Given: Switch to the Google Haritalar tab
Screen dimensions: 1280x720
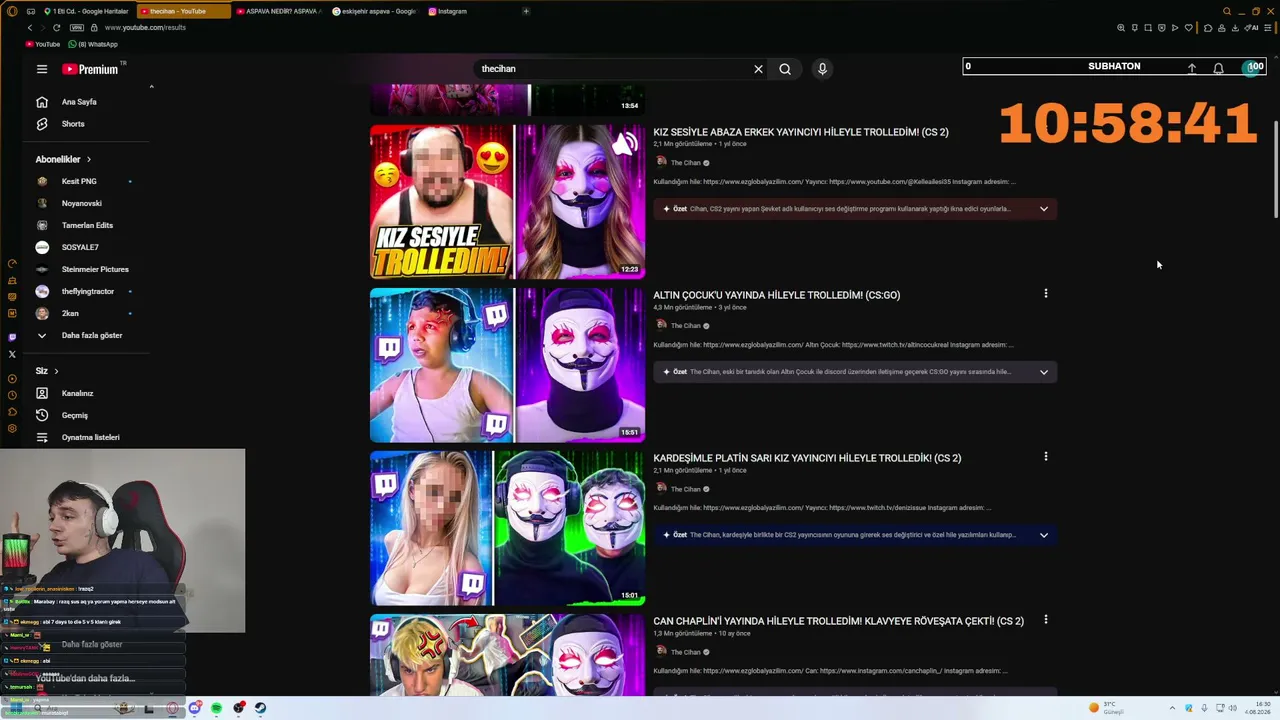Looking at the screenshot, I should coord(85,11).
